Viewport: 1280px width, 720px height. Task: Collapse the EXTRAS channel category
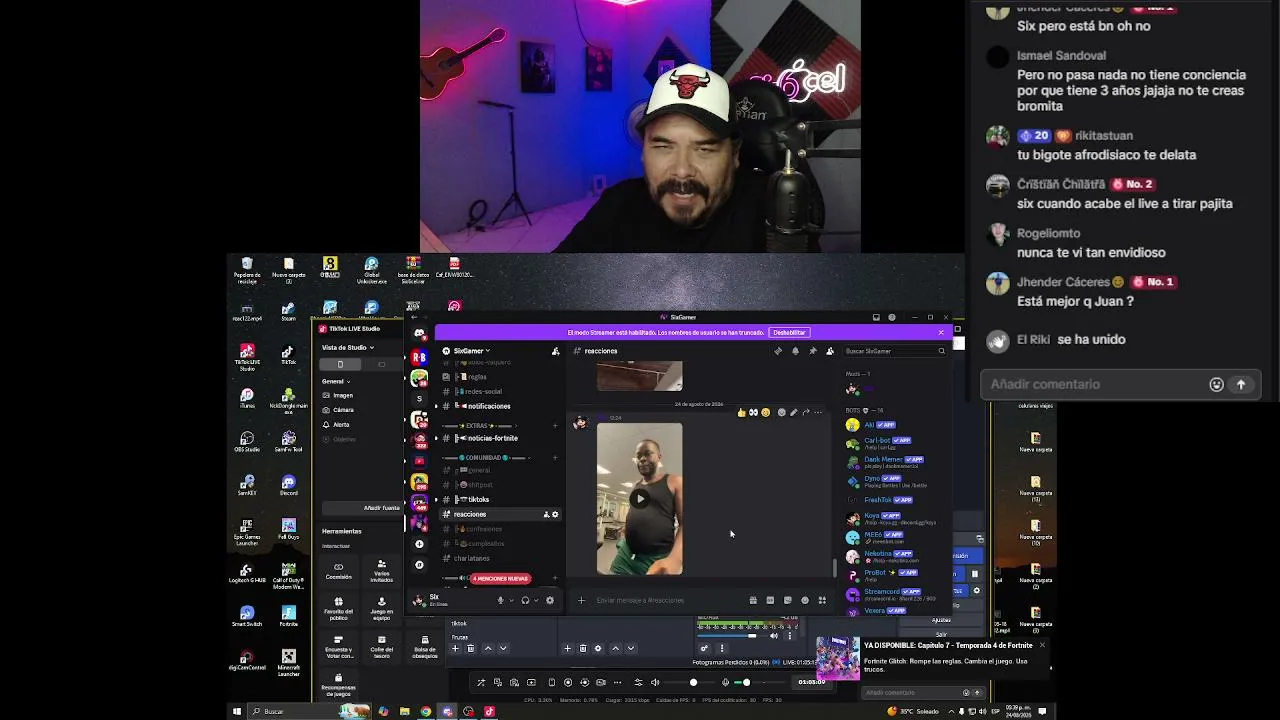(x=482, y=425)
